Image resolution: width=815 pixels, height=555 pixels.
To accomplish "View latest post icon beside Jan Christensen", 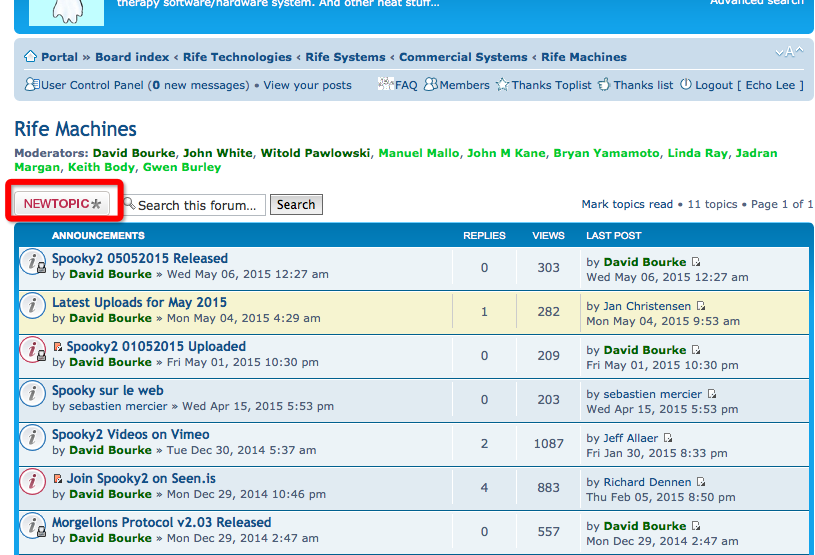I will pyautogui.click(x=701, y=306).
